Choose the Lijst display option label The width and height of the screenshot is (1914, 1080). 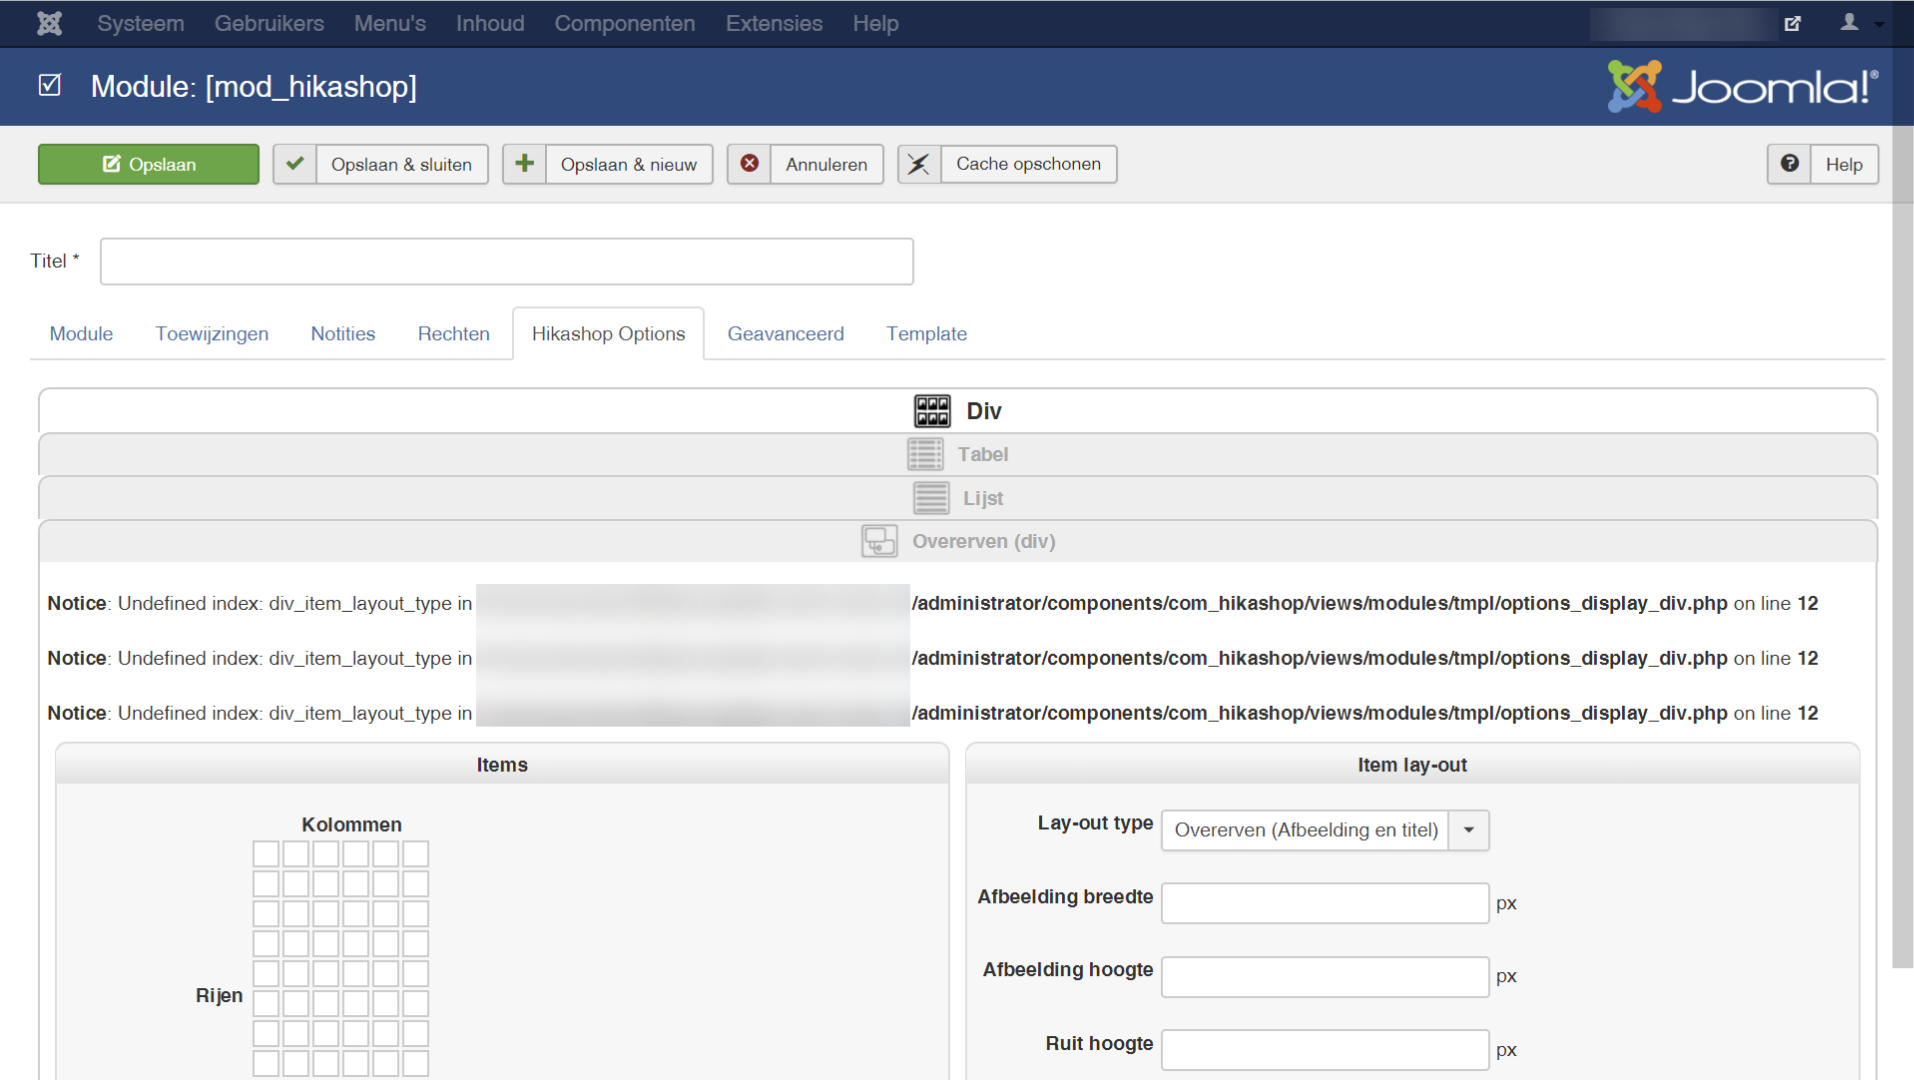point(983,498)
